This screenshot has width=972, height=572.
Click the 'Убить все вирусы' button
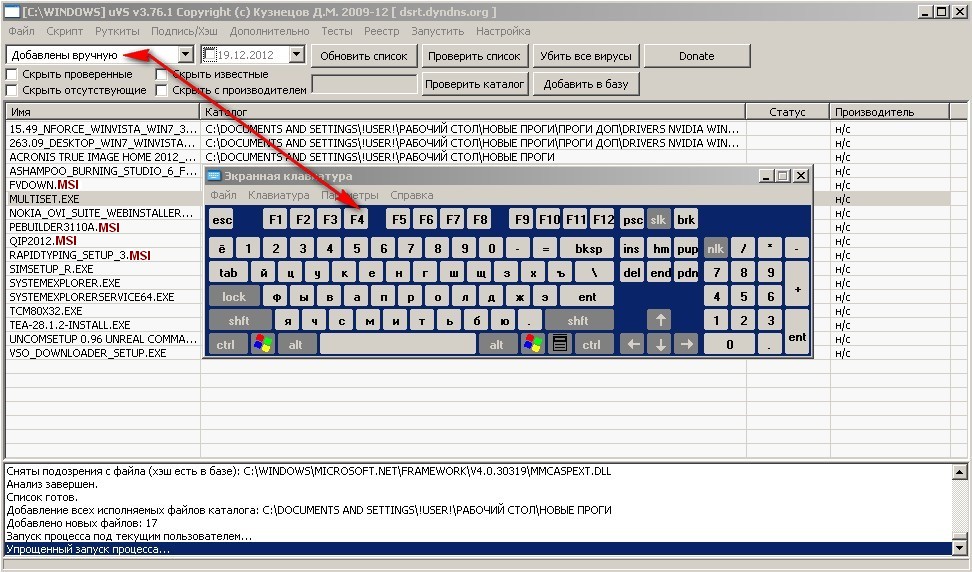586,56
